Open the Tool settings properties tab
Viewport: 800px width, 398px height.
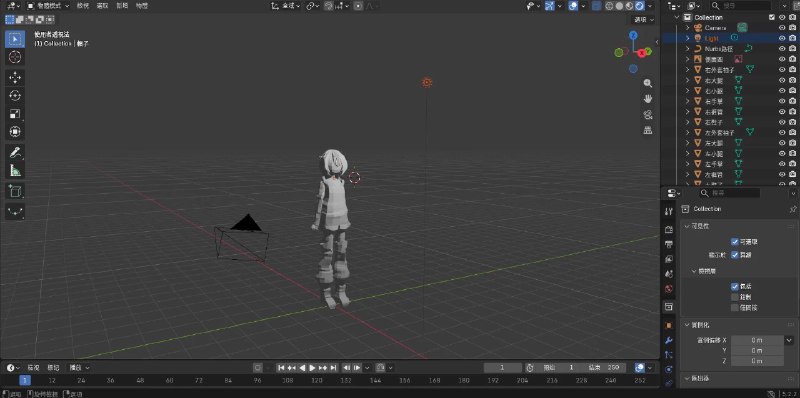[x=669, y=211]
